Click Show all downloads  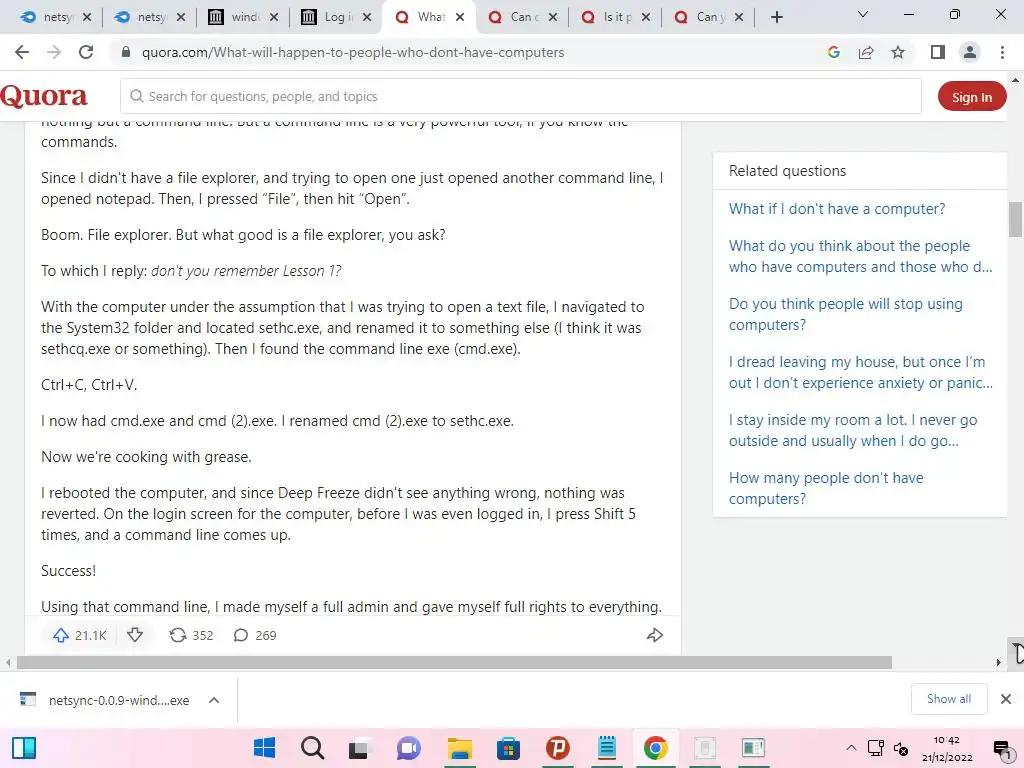tap(948, 699)
